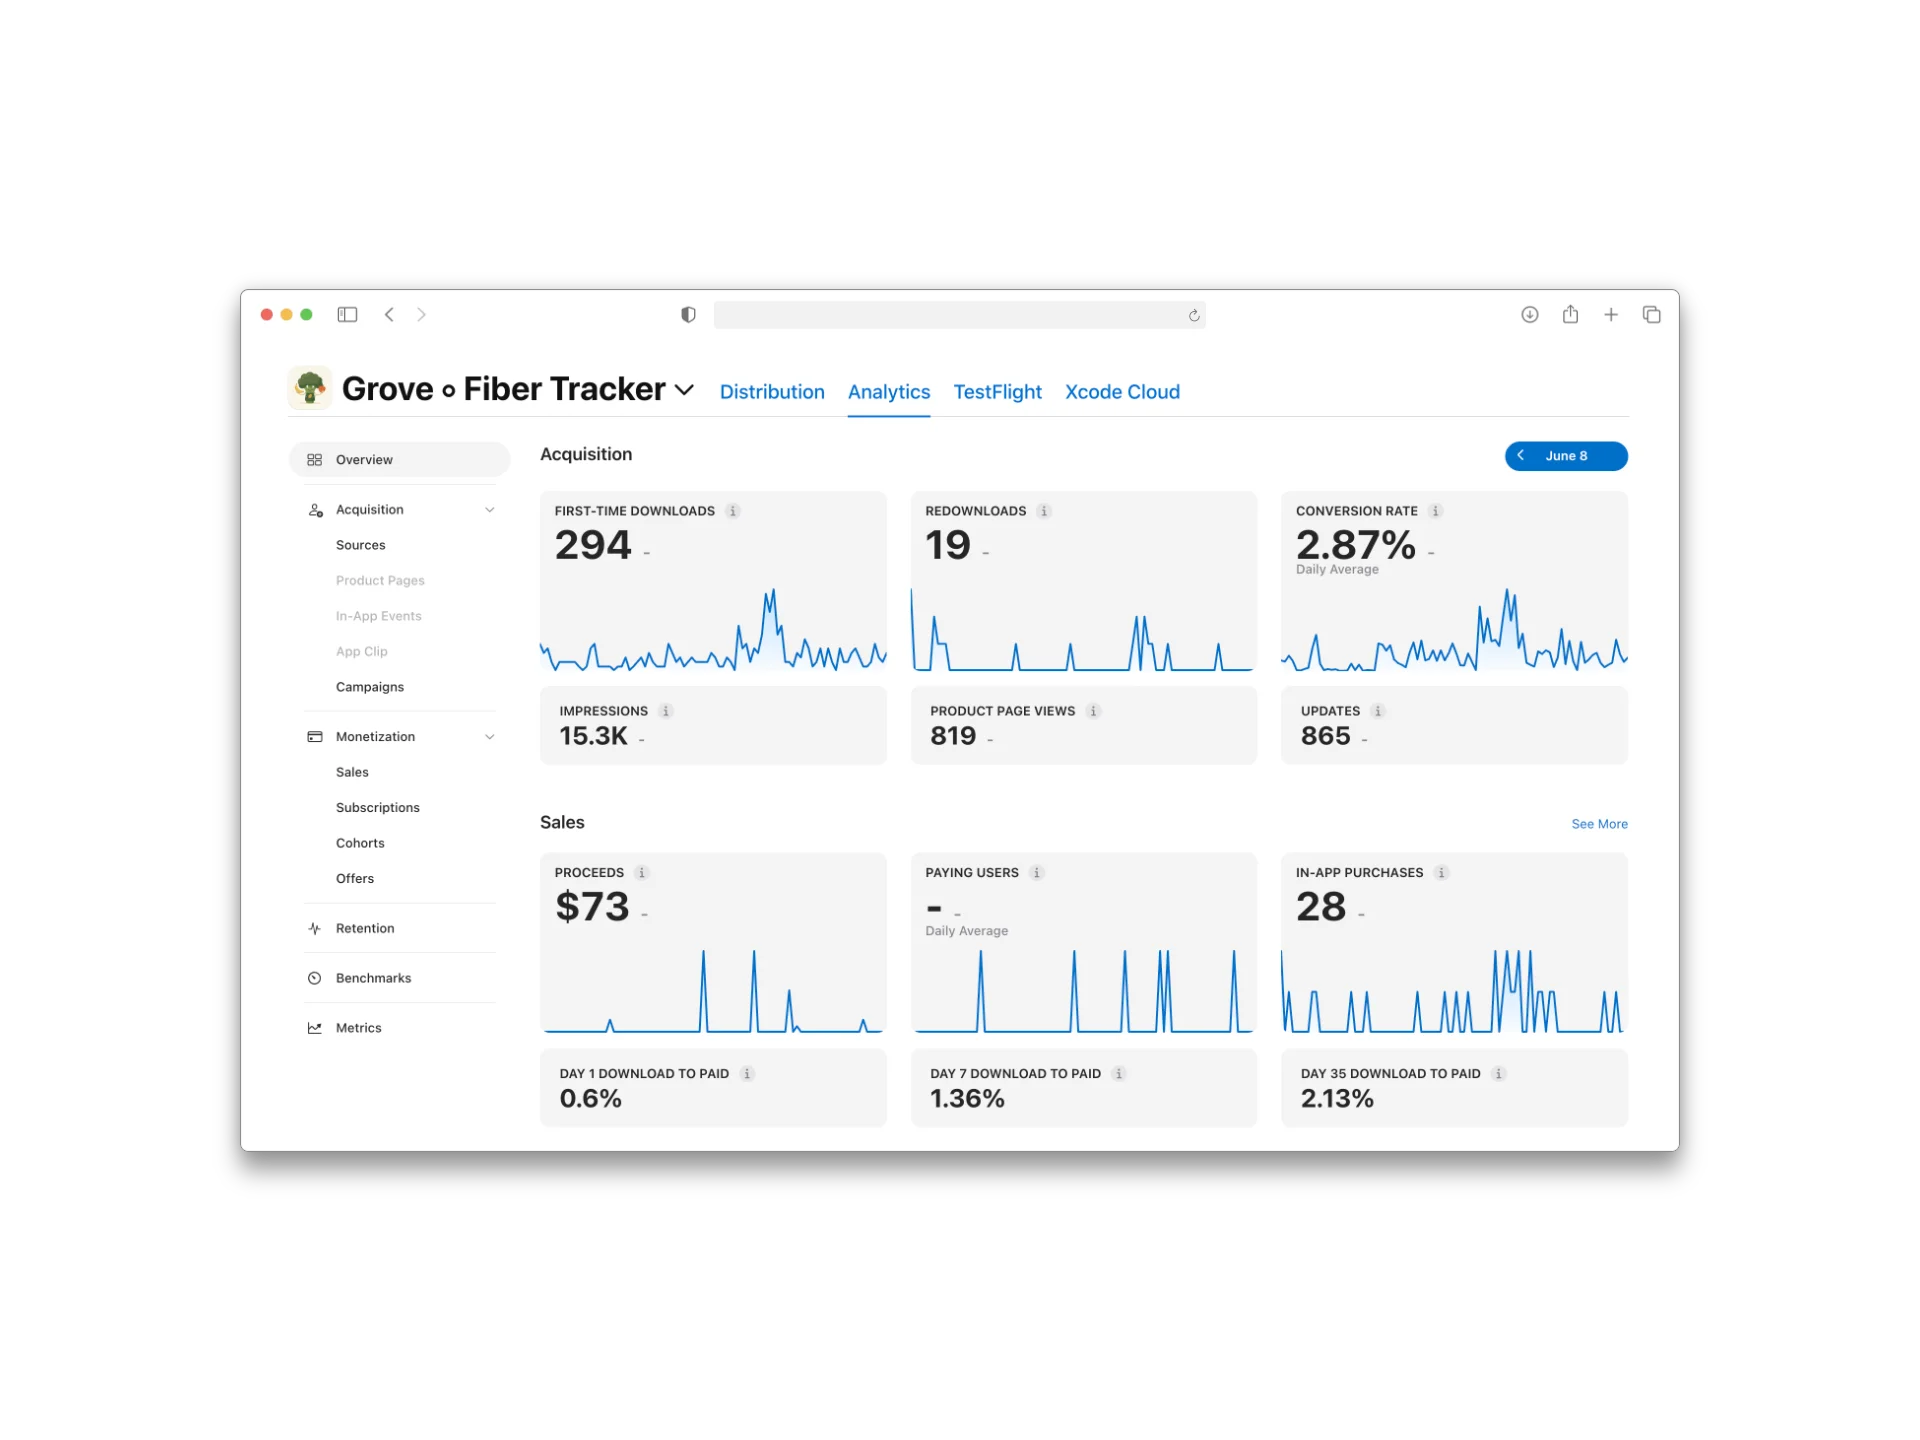Go forward with the browser forward arrow
This screenshot has height=1440, width=1920.
pyautogui.click(x=422, y=315)
